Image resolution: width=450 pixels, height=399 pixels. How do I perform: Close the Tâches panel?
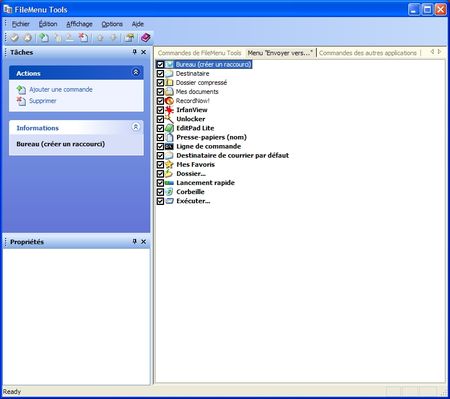pyautogui.click(x=144, y=52)
